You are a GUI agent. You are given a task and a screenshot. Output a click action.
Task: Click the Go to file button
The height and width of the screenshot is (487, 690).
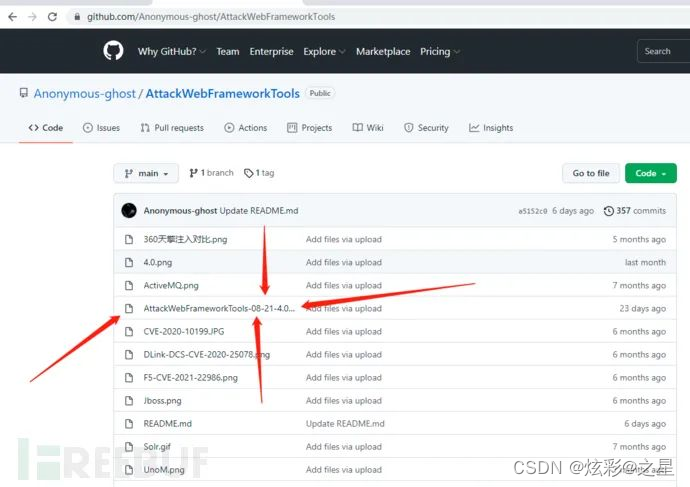coord(591,173)
